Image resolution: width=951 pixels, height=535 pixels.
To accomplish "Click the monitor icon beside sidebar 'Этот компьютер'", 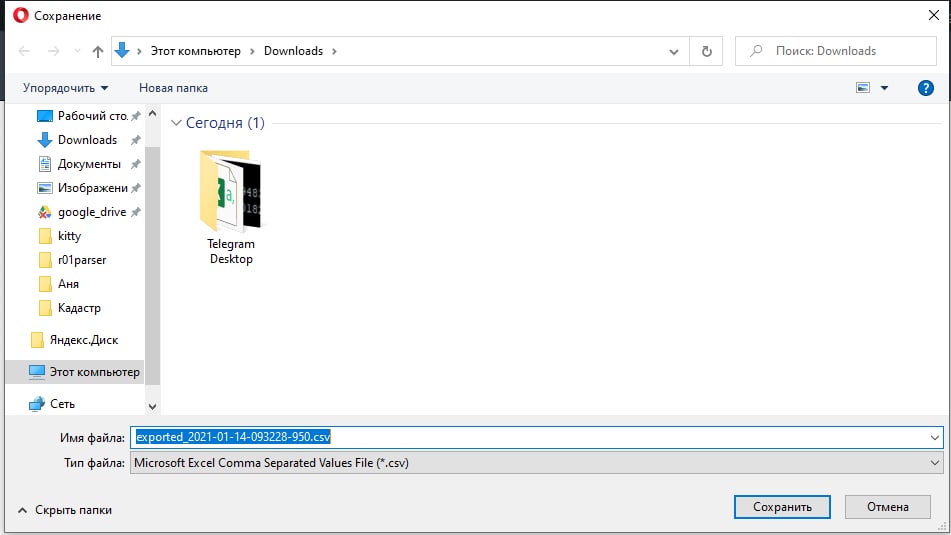I will 37,371.
